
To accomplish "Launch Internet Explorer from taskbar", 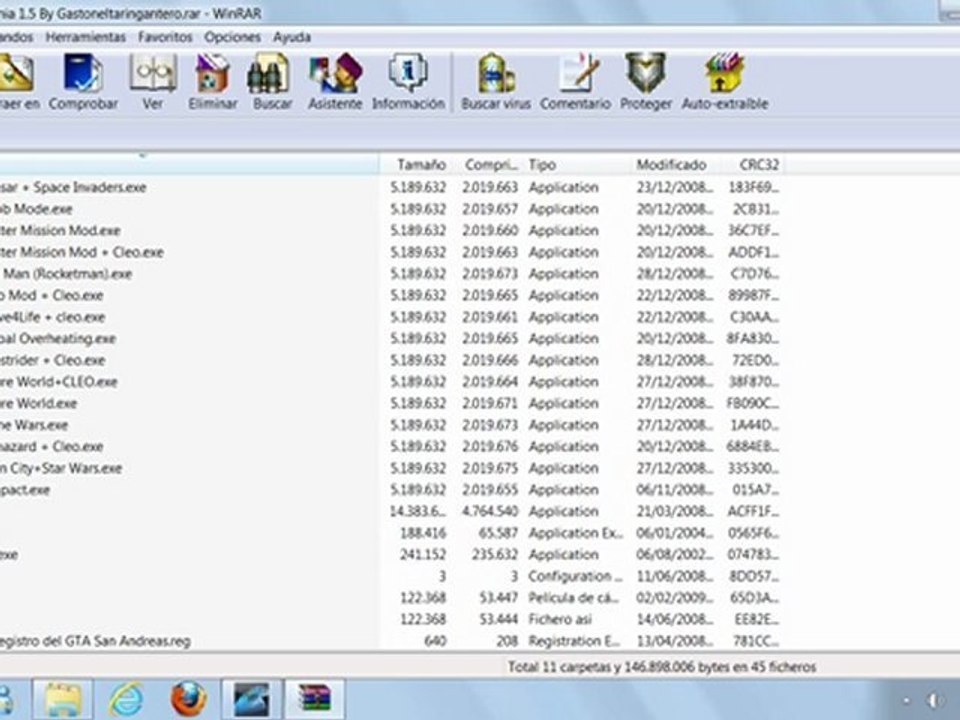I will pyautogui.click(x=125, y=699).
